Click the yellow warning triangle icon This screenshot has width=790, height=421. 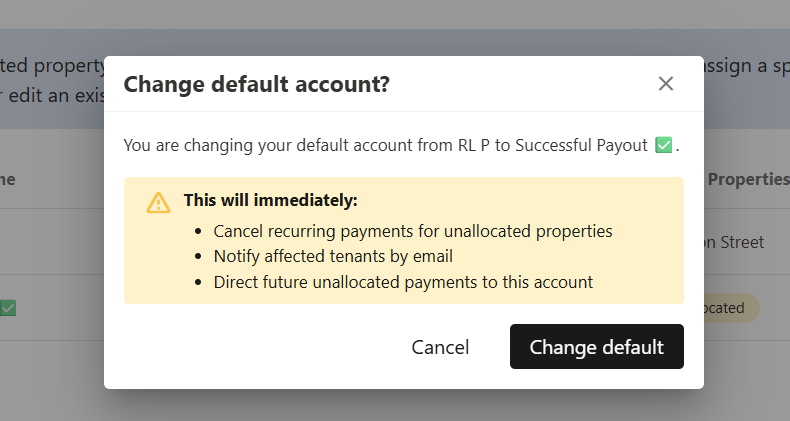click(x=158, y=203)
